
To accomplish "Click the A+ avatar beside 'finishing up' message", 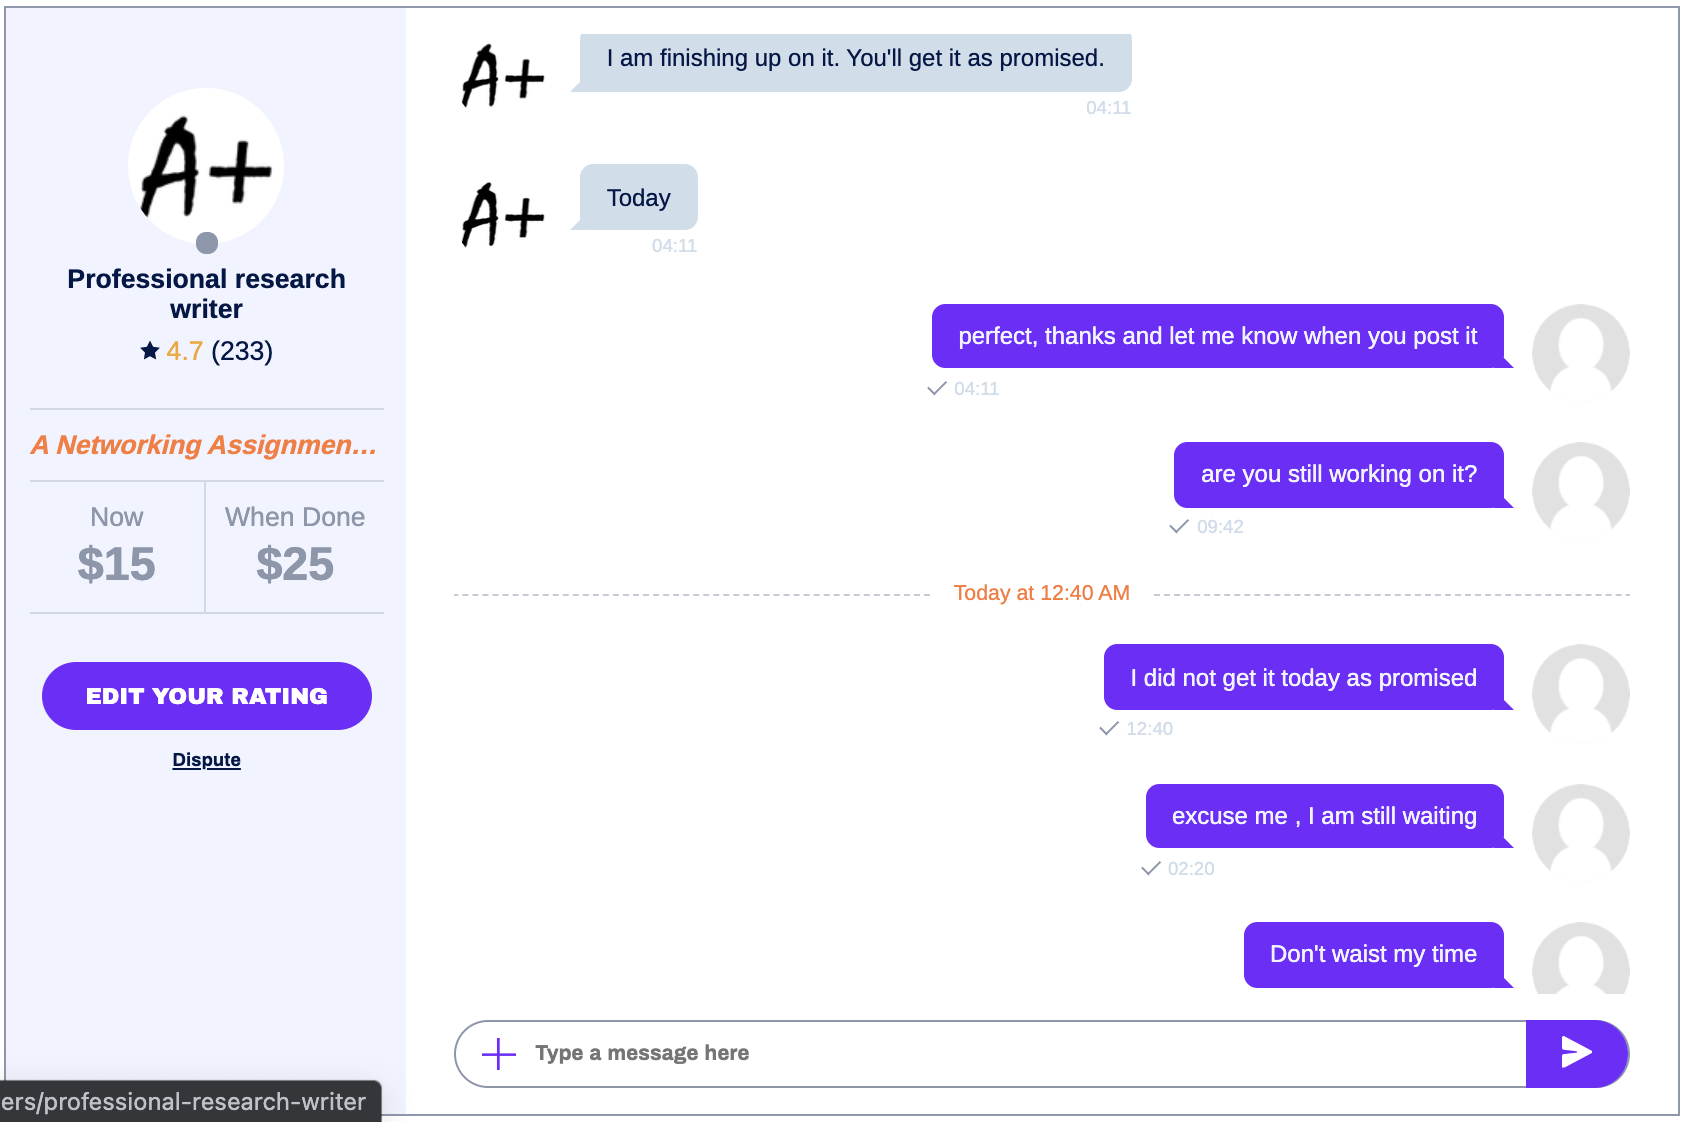I will 503,76.
